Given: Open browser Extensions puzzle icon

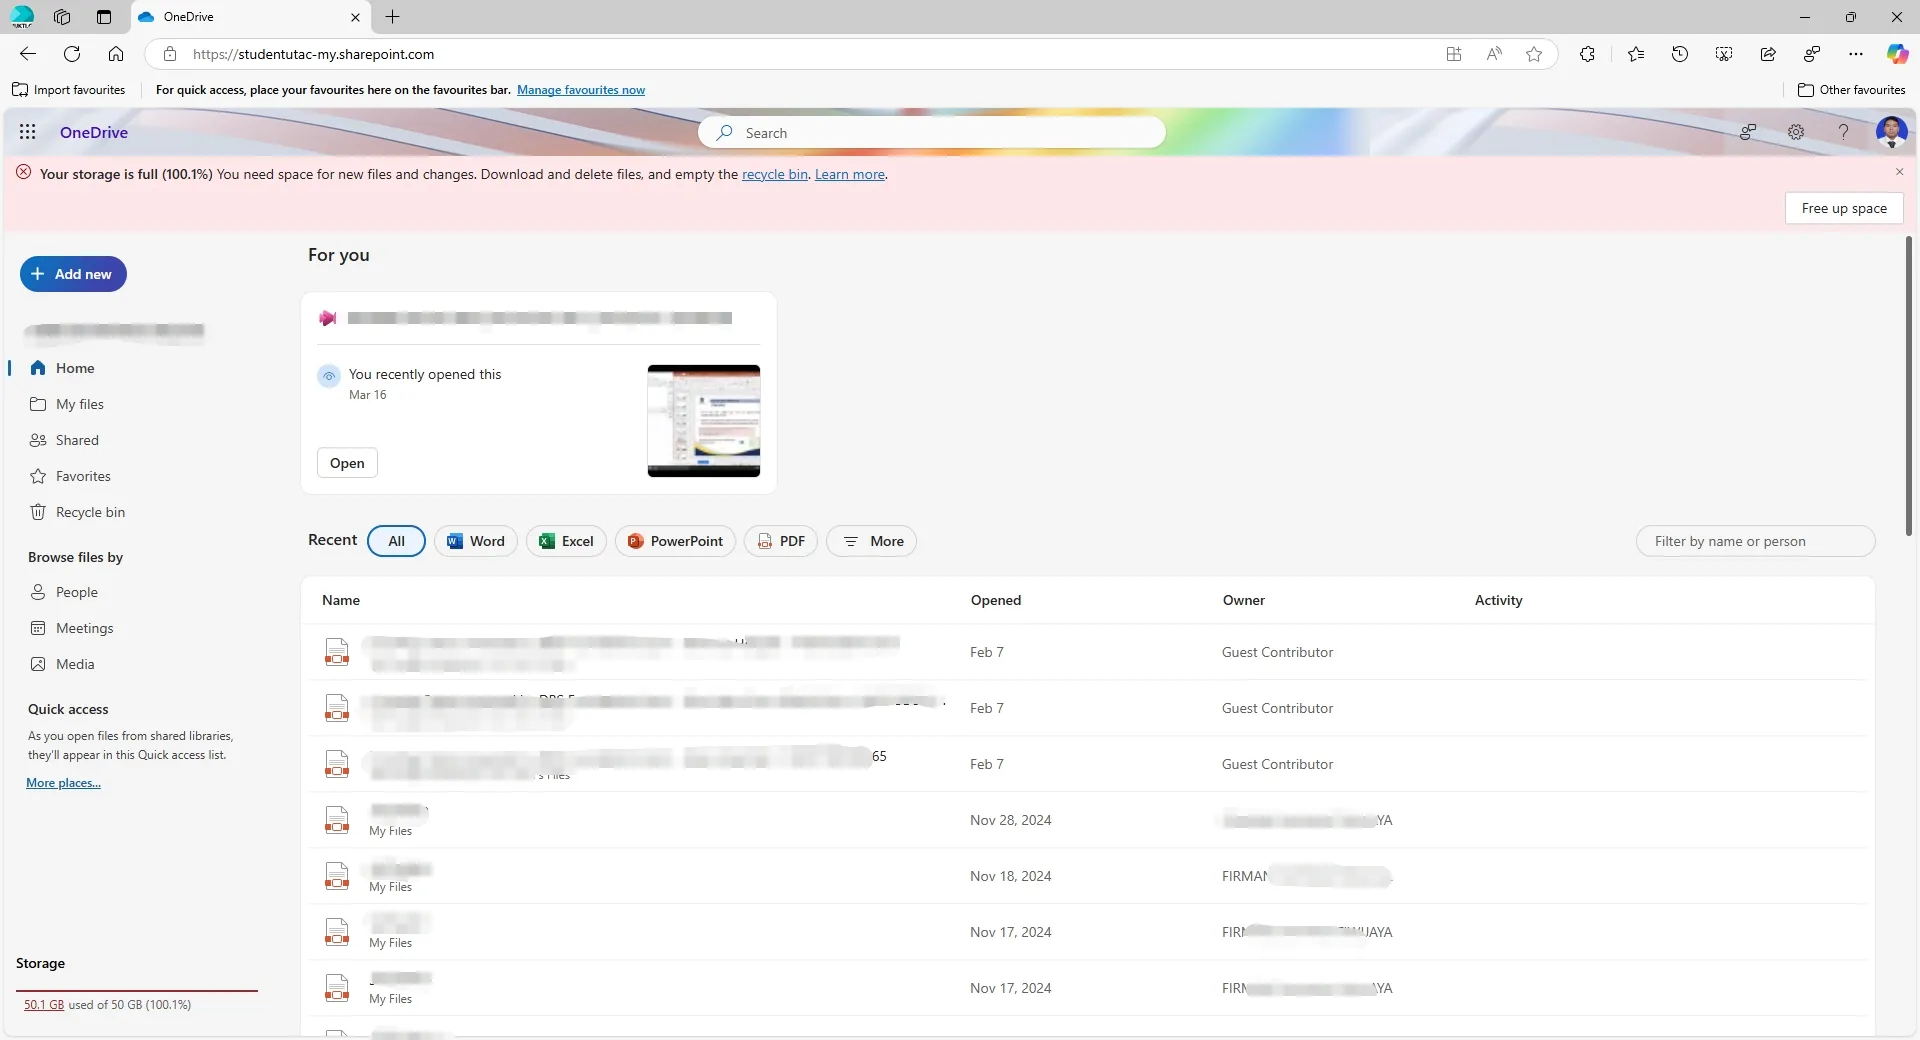Looking at the screenshot, I should (x=1587, y=54).
